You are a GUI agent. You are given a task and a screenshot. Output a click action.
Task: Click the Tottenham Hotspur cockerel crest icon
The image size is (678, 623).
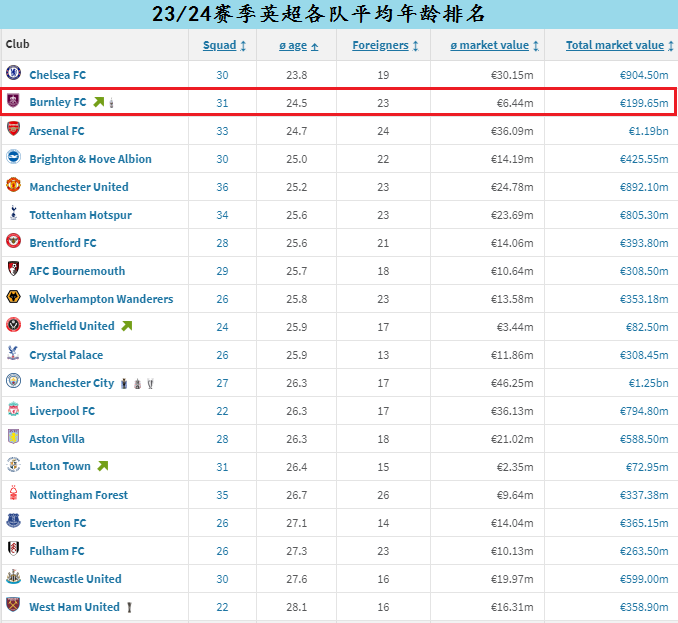point(13,214)
